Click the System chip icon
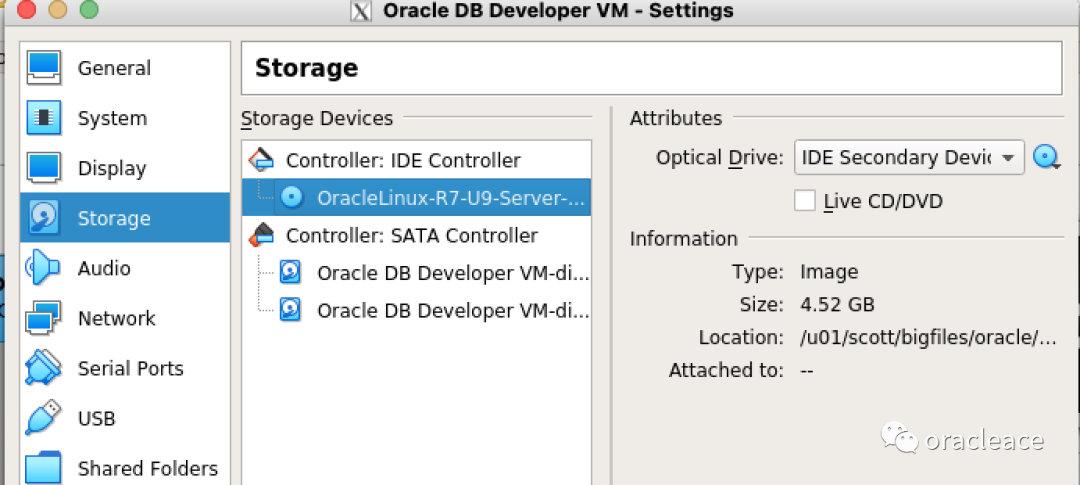The width and height of the screenshot is (1080, 485). [44, 118]
